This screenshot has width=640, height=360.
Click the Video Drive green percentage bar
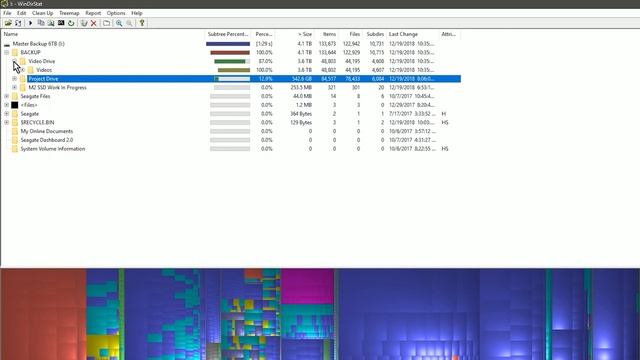pos(230,62)
